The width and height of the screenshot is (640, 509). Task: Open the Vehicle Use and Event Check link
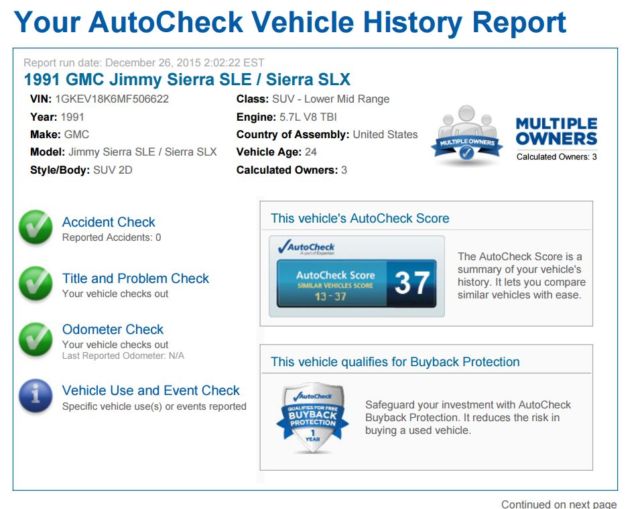151,390
